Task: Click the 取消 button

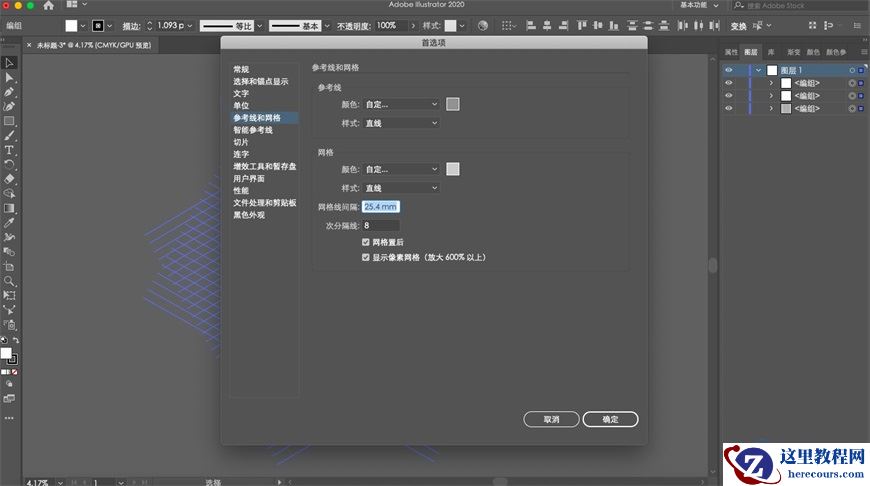Action: 552,419
